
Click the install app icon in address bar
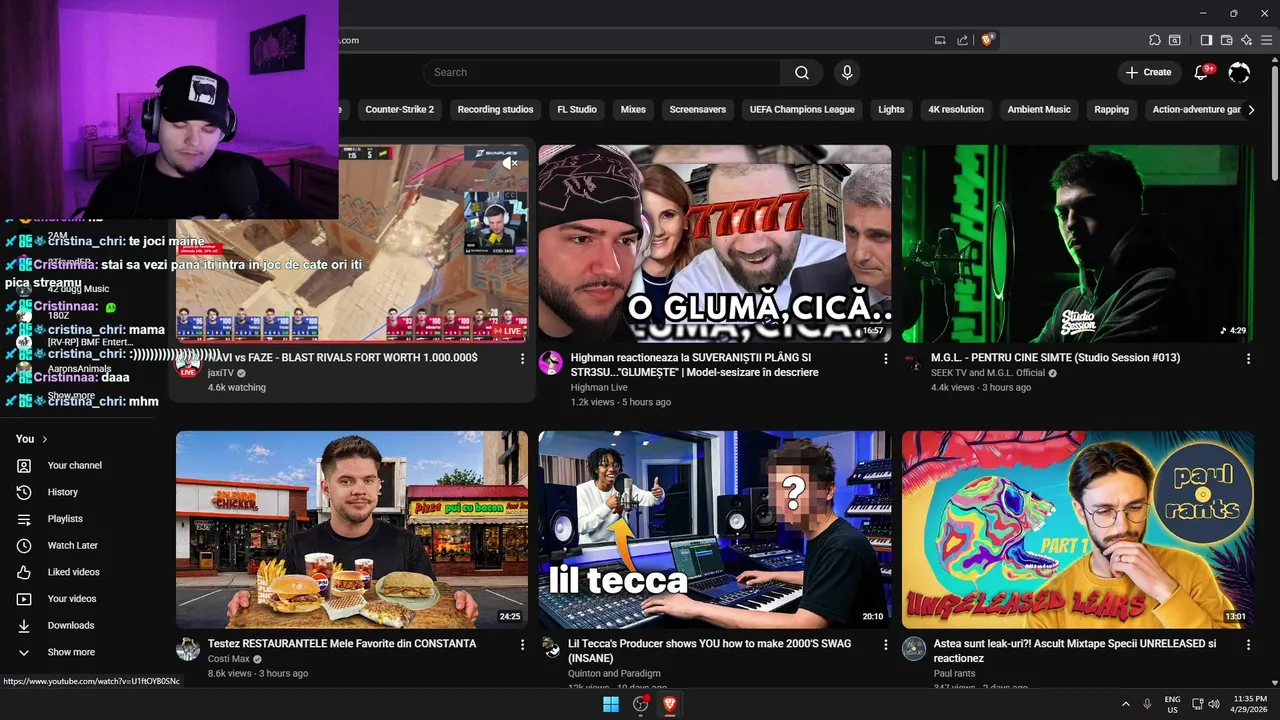tap(940, 40)
